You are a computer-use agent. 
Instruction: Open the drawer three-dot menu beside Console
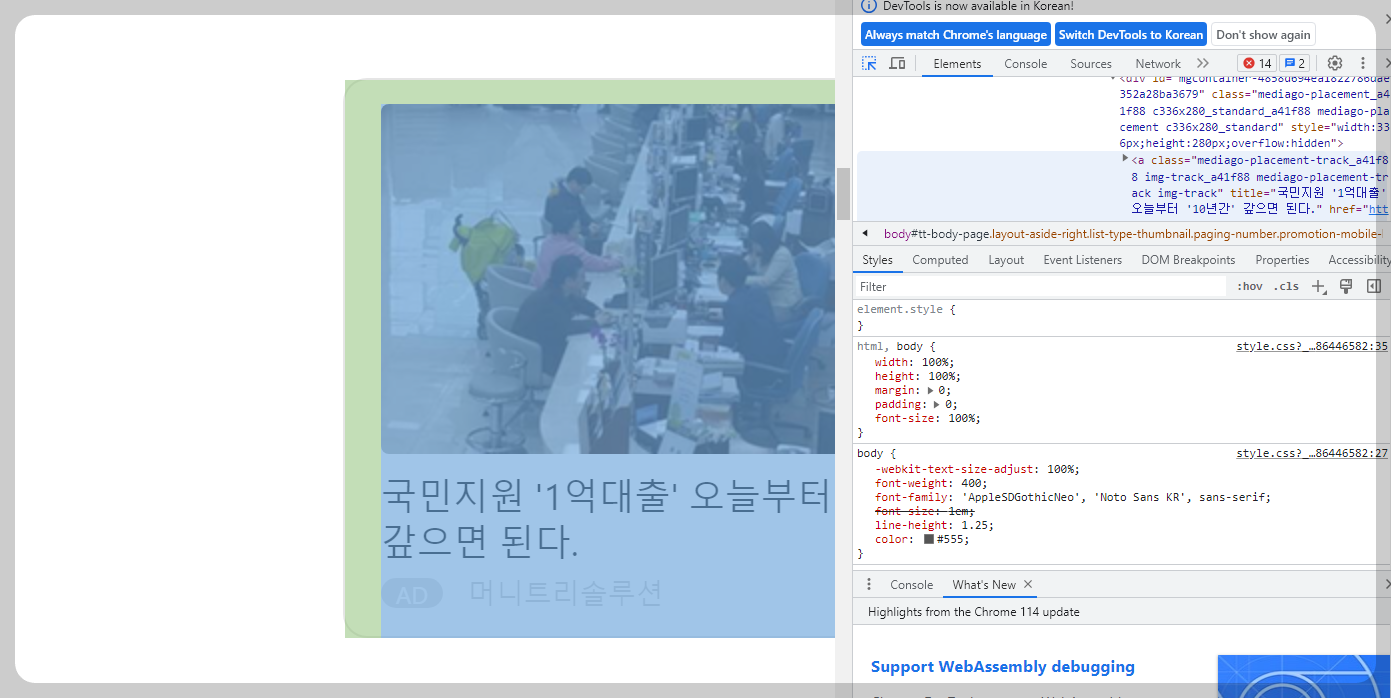tap(869, 584)
